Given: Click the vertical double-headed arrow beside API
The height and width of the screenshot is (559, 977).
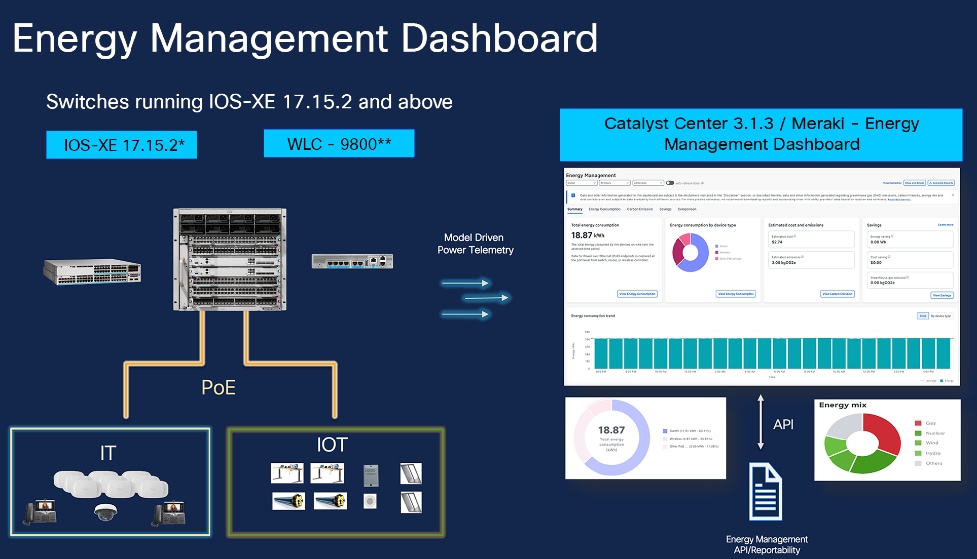Looking at the screenshot, I should pyautogui.click(x=760, y=422).
